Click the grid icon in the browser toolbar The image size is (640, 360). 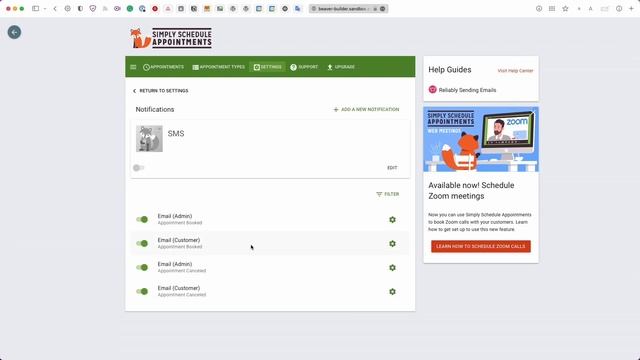pos(552,9)
